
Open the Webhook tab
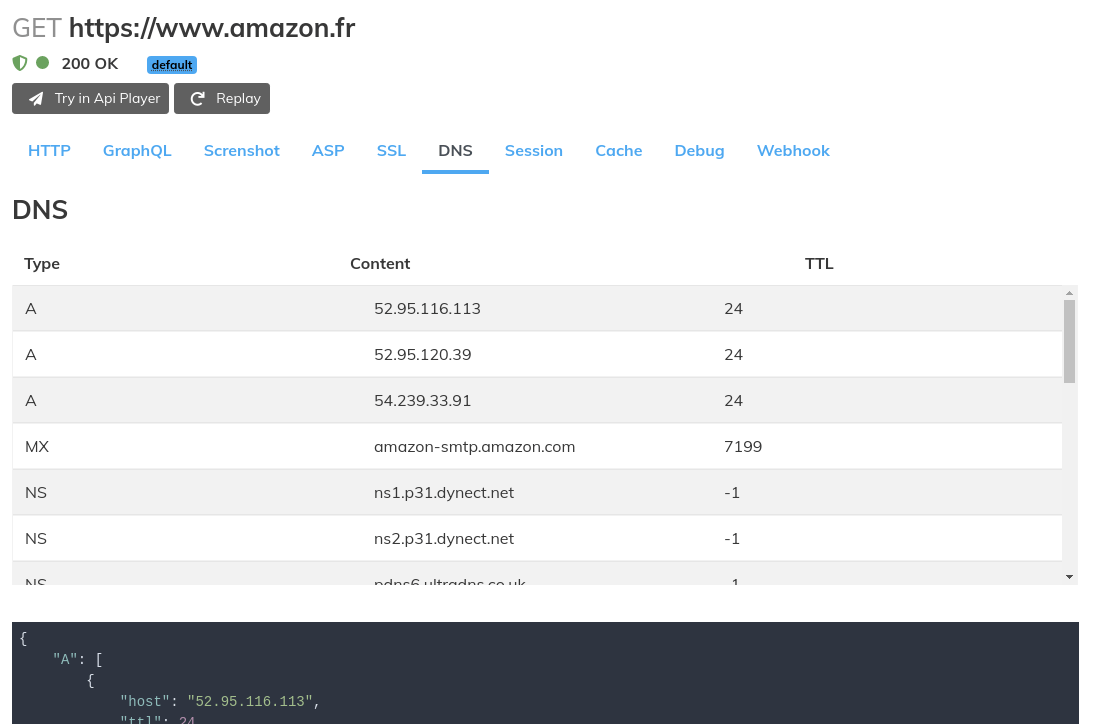coord(793,151)
